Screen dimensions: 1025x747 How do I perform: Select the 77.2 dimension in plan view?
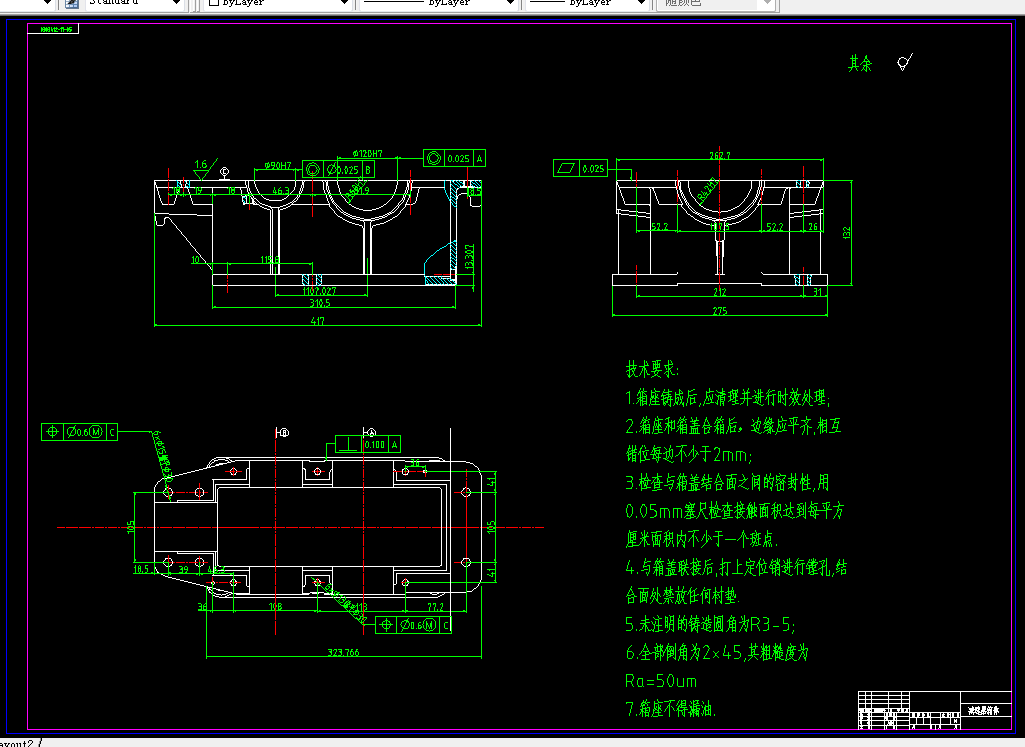coord(435,606)
